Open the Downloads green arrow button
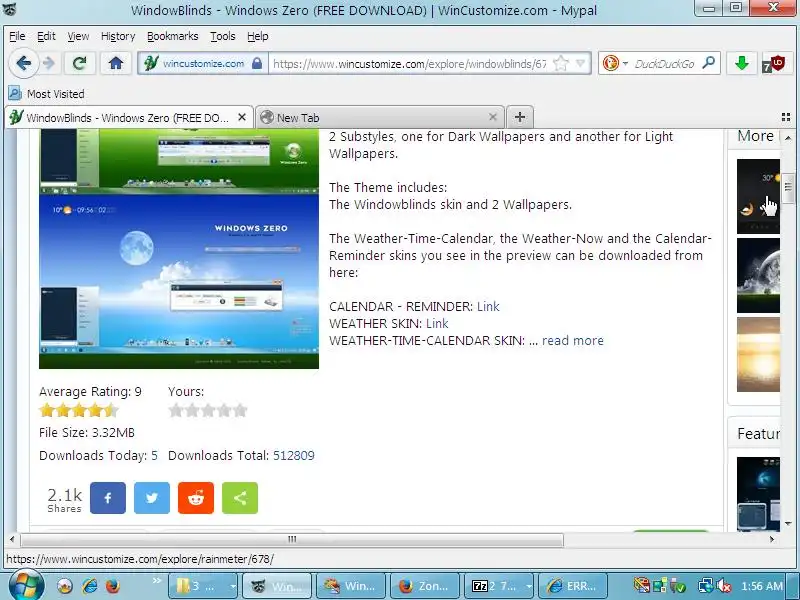The height and width of the screenshot is (600, 800). pos(742,63)
